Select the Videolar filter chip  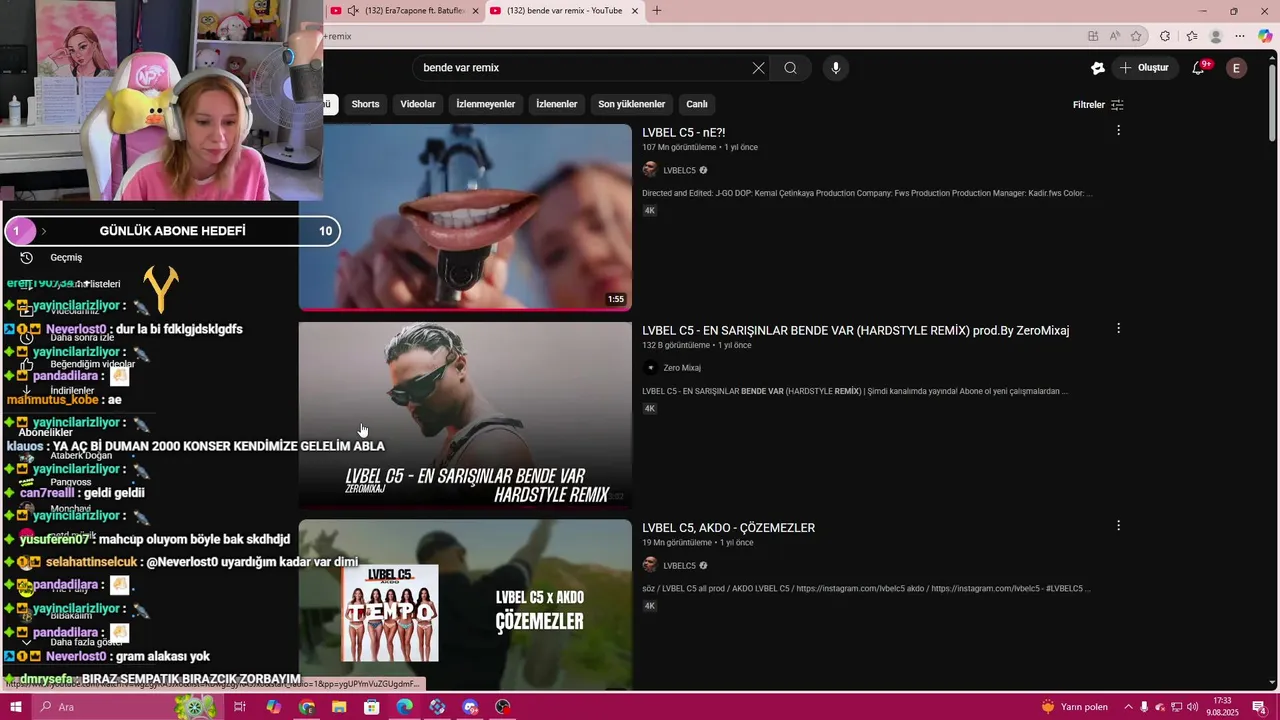418,104
